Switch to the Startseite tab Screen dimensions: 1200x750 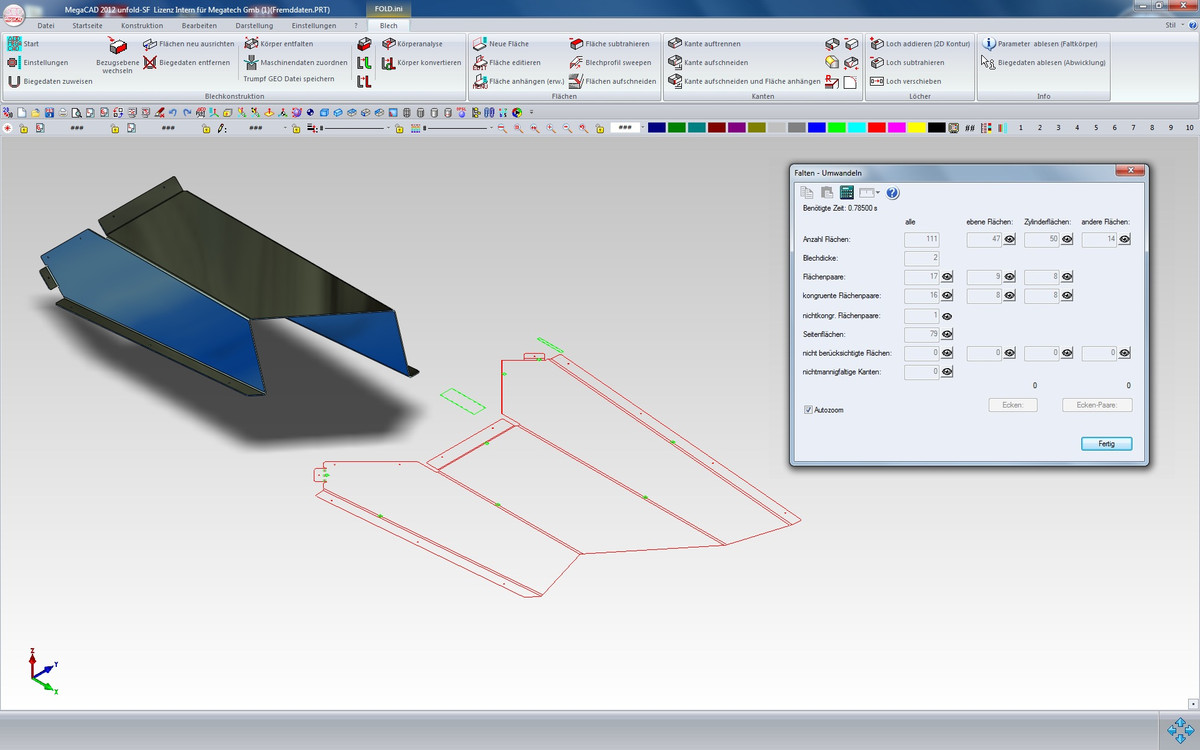87,25
